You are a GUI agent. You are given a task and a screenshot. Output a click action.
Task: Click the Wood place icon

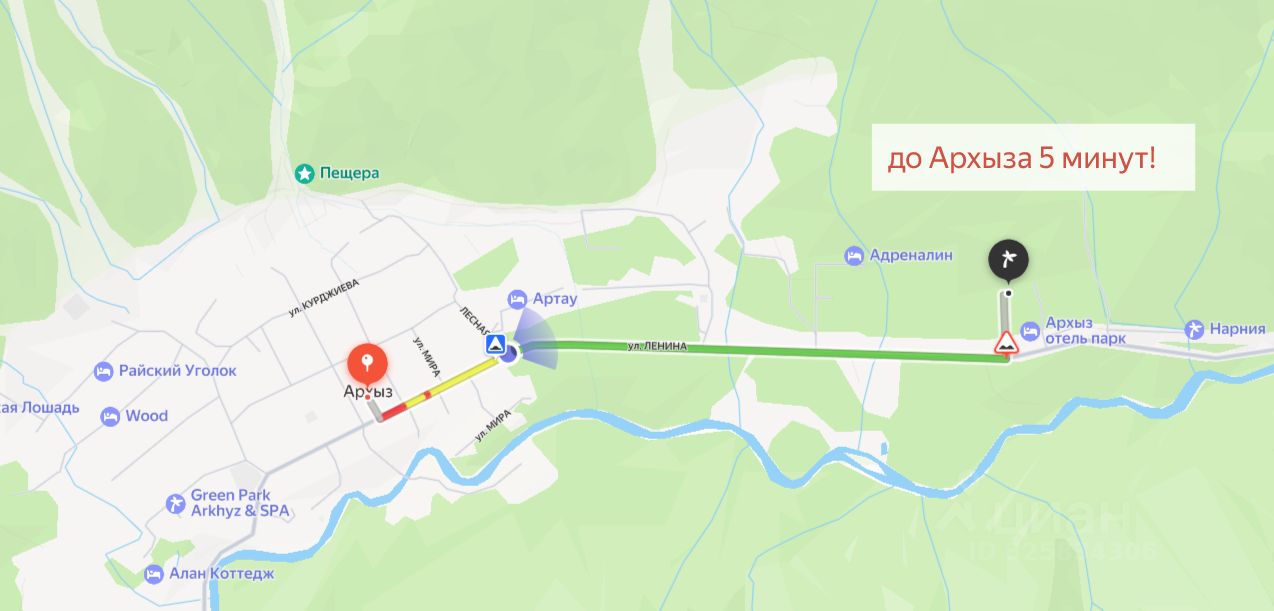point(110,416)
